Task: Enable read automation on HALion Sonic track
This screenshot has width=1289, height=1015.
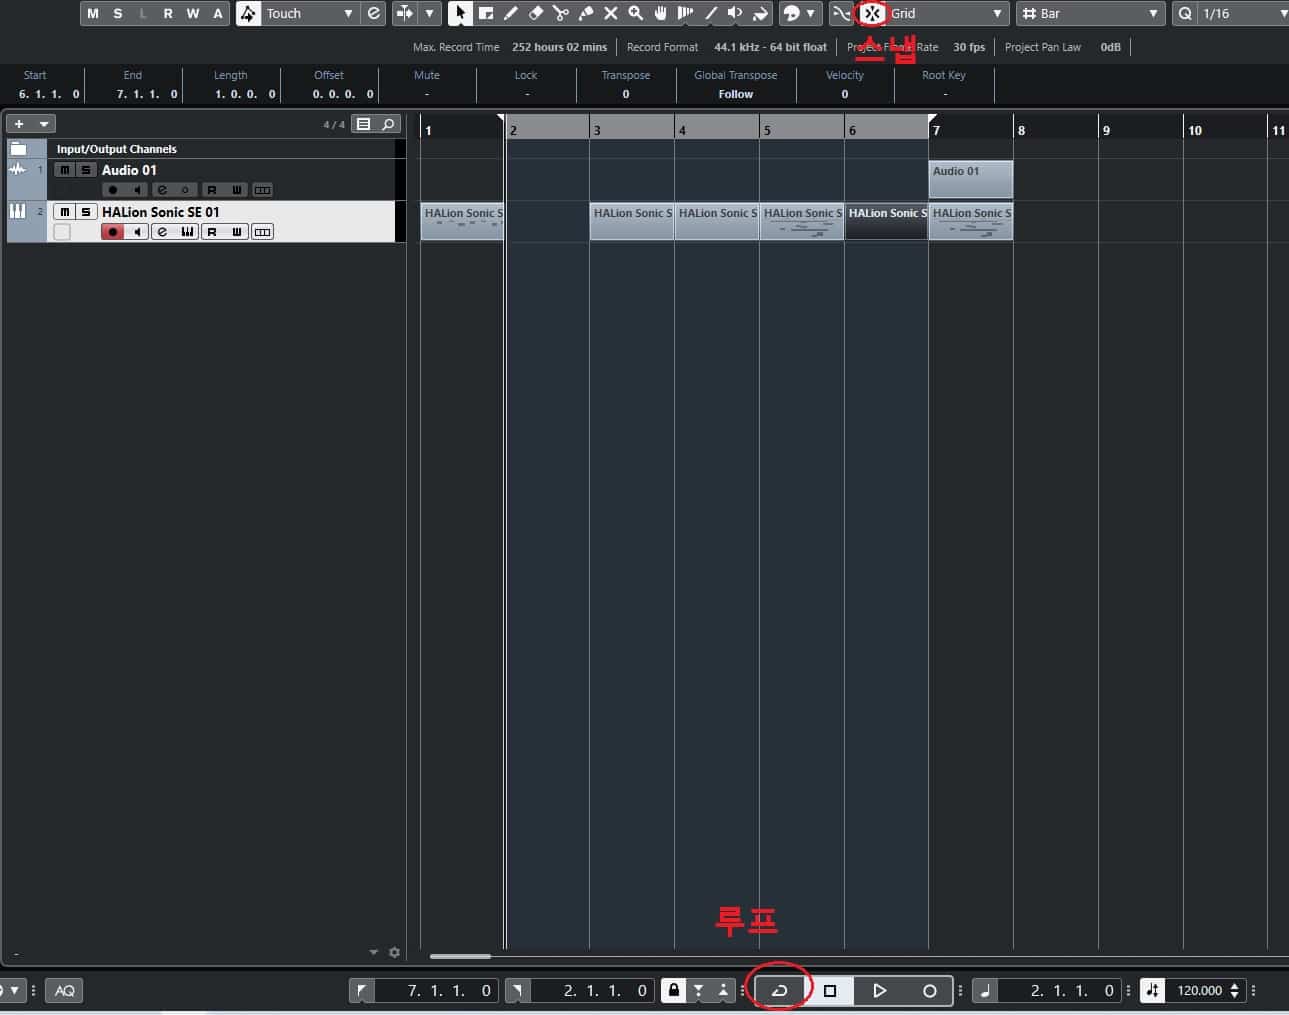Action: [x=212, y=232]
